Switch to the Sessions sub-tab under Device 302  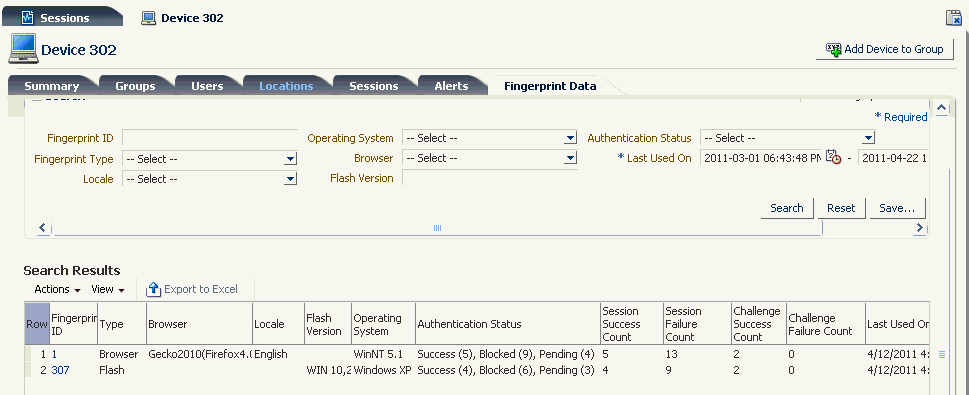pyautogui.click(x=373, y=86)
